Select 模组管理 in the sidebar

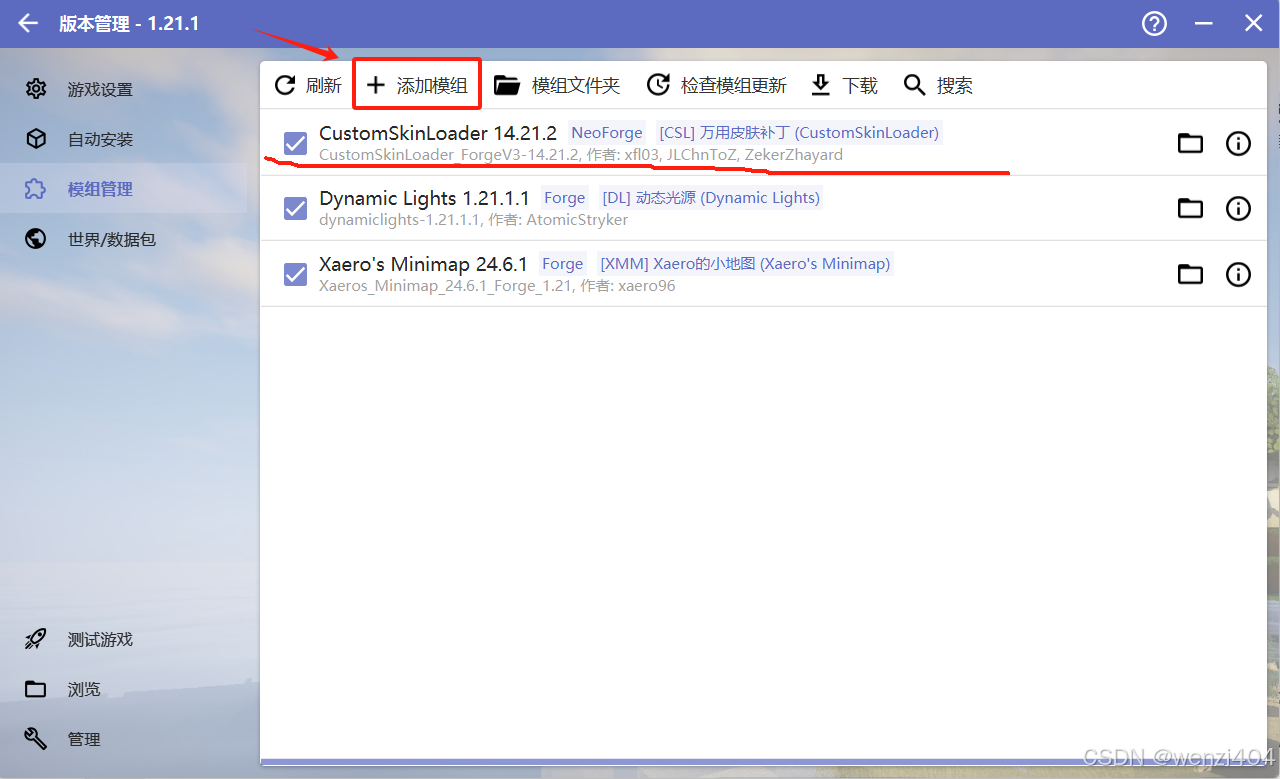123,189
